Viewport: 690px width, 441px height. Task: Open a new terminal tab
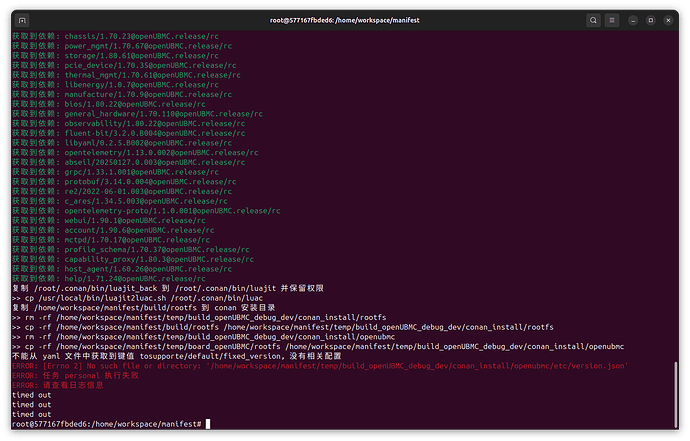tap(22, 20)
